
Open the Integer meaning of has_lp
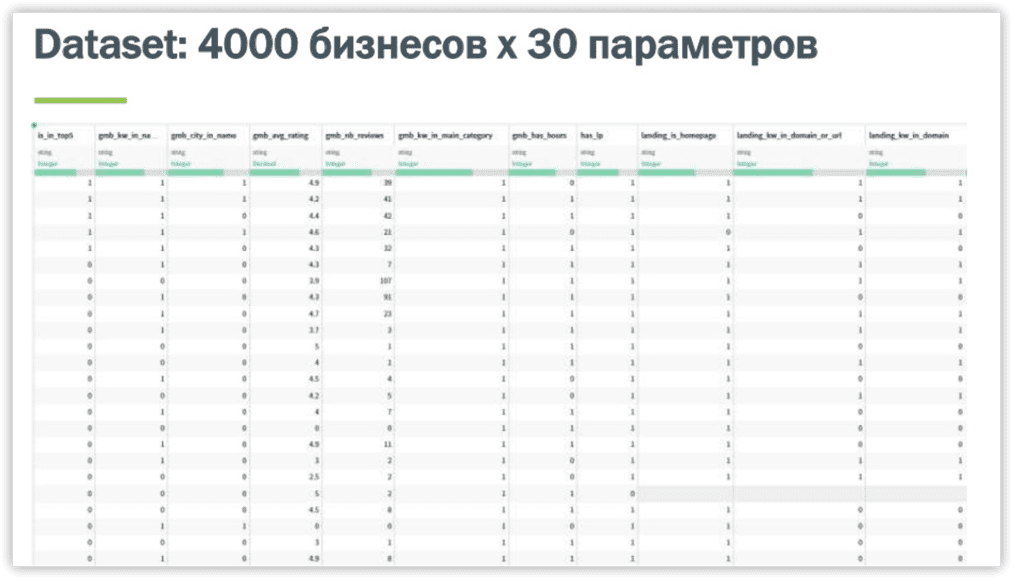tap(590, 163)
